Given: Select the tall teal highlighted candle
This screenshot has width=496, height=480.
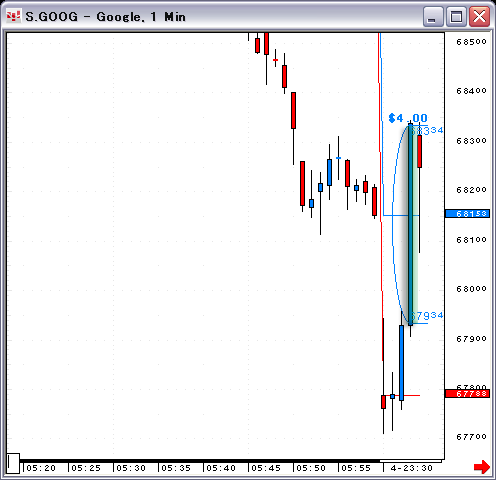Looking at the screenshot, I should 411,225.
